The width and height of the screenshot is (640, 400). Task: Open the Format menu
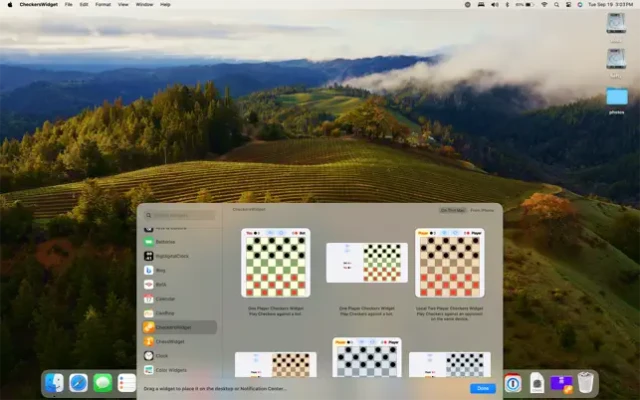tap(103, 4)
